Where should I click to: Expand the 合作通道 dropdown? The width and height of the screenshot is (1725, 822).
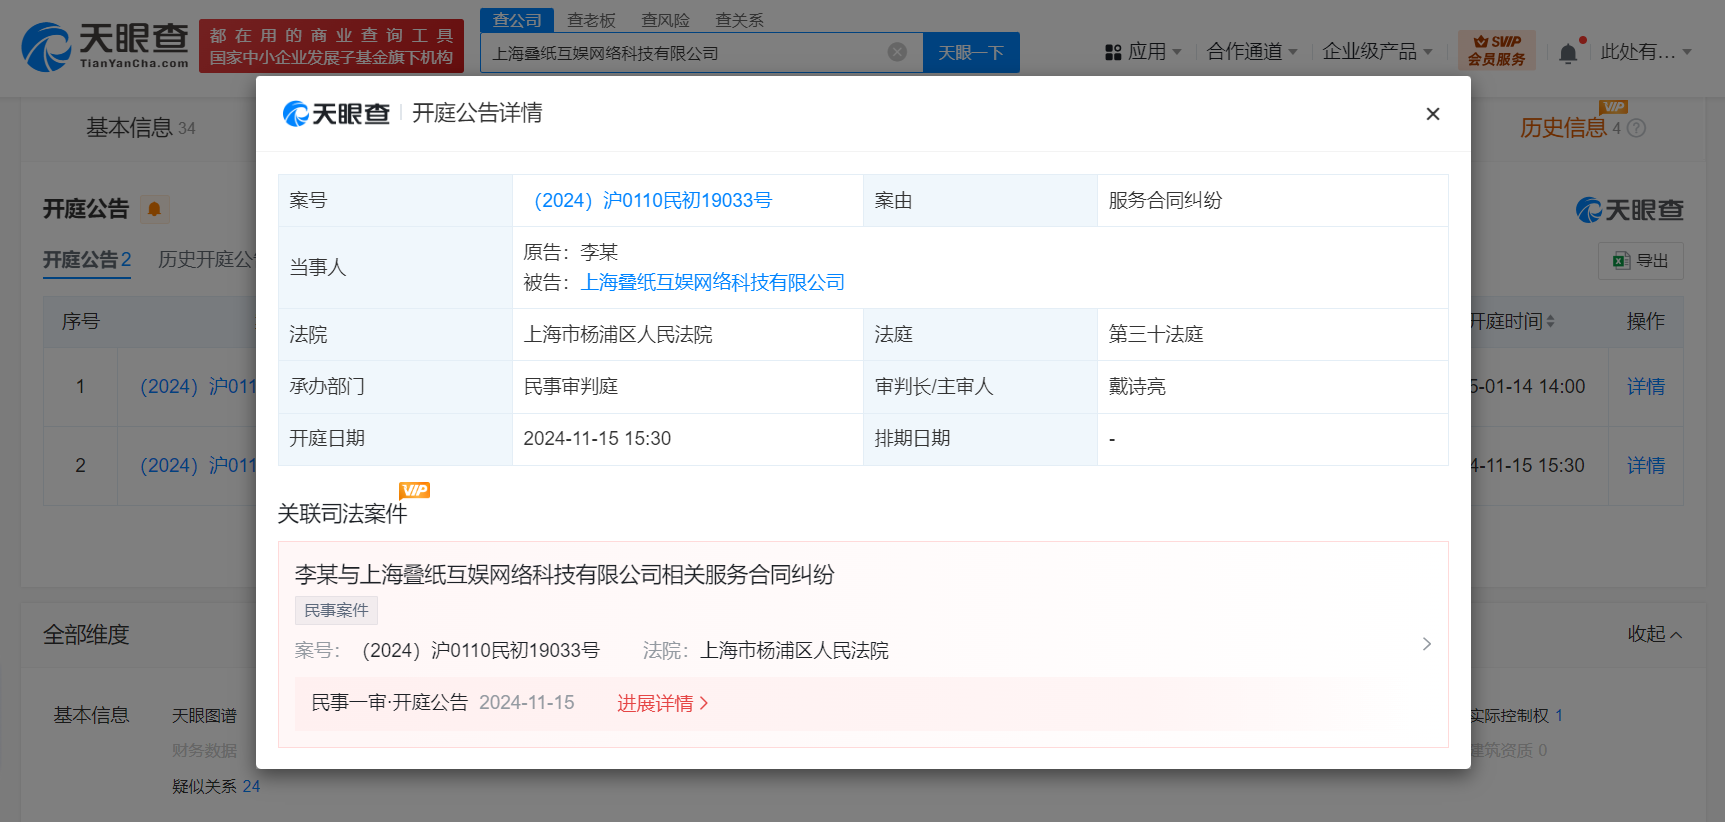pos(1251,52)
